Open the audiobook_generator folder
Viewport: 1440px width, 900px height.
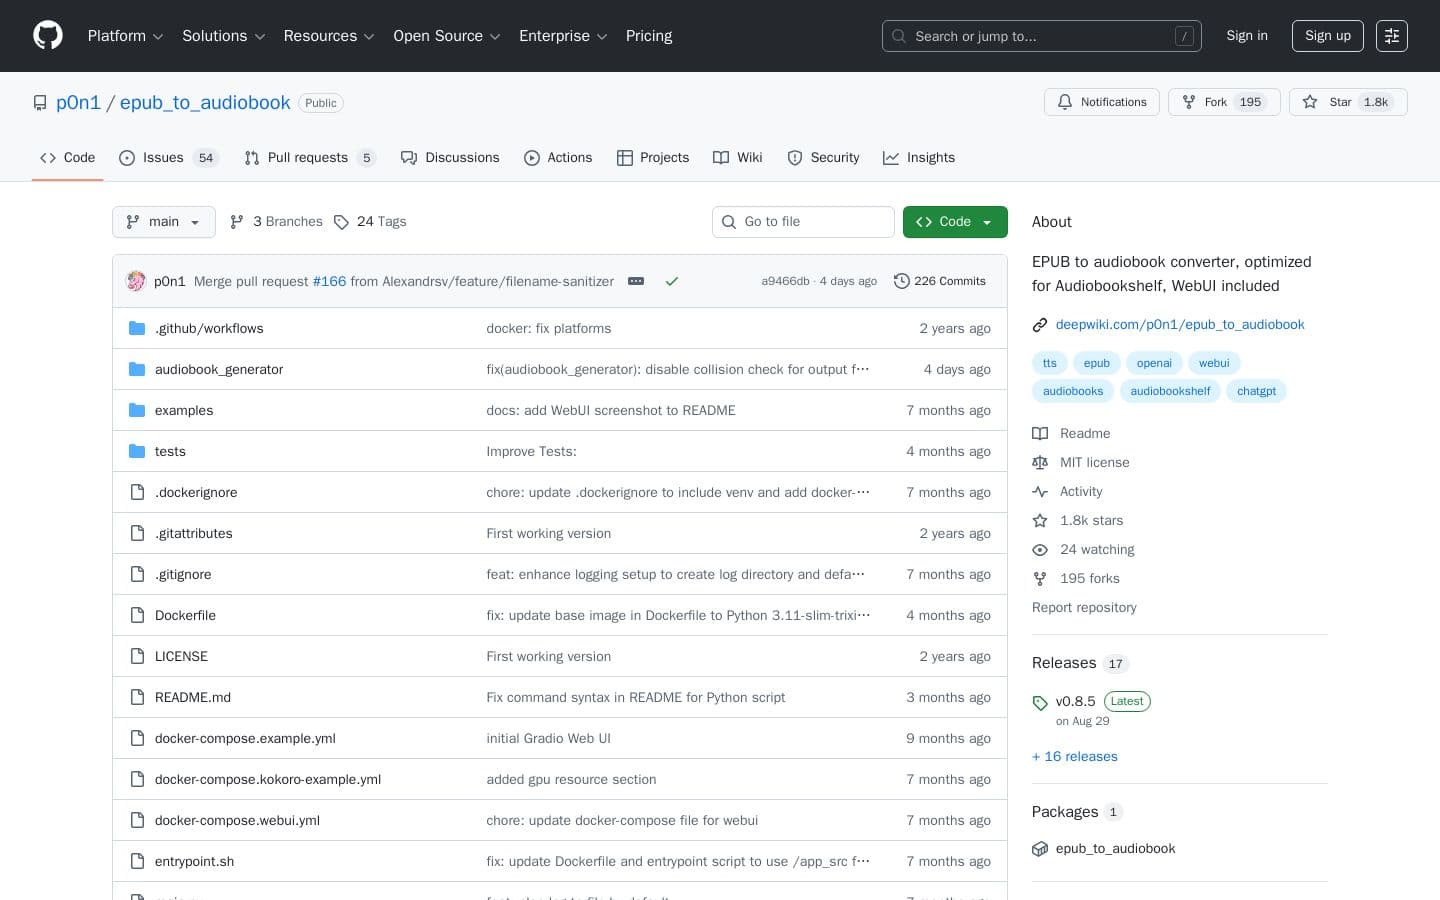219,369
